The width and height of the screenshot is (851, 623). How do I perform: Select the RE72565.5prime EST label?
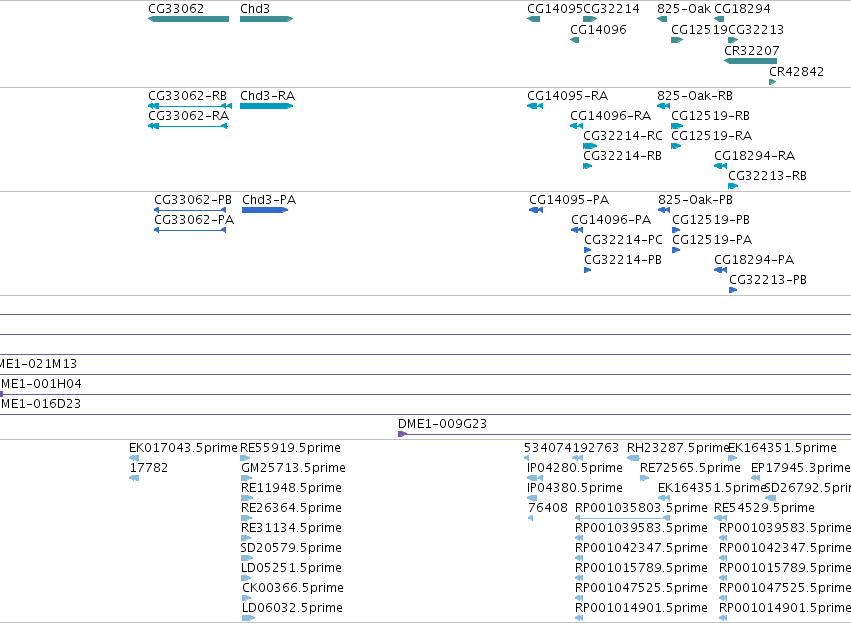pos(690,468)
